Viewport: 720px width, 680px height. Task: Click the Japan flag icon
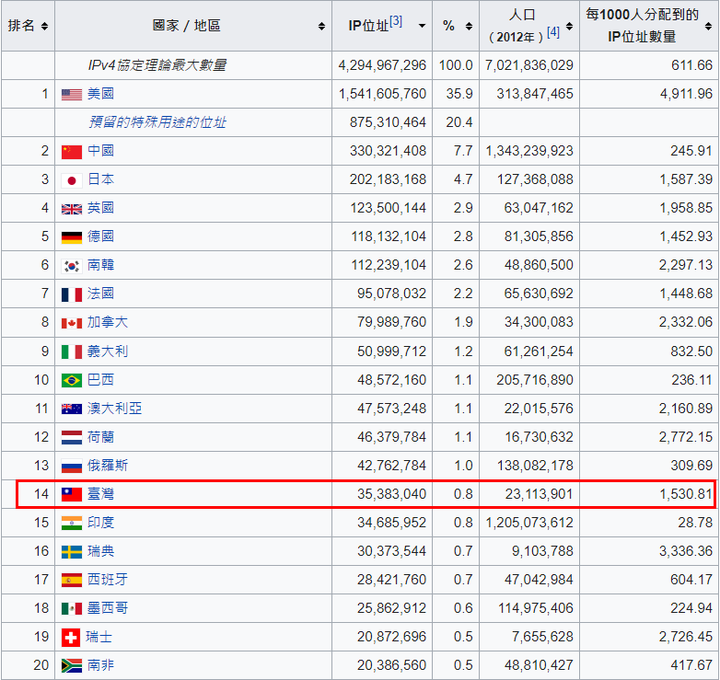(72, 180)
